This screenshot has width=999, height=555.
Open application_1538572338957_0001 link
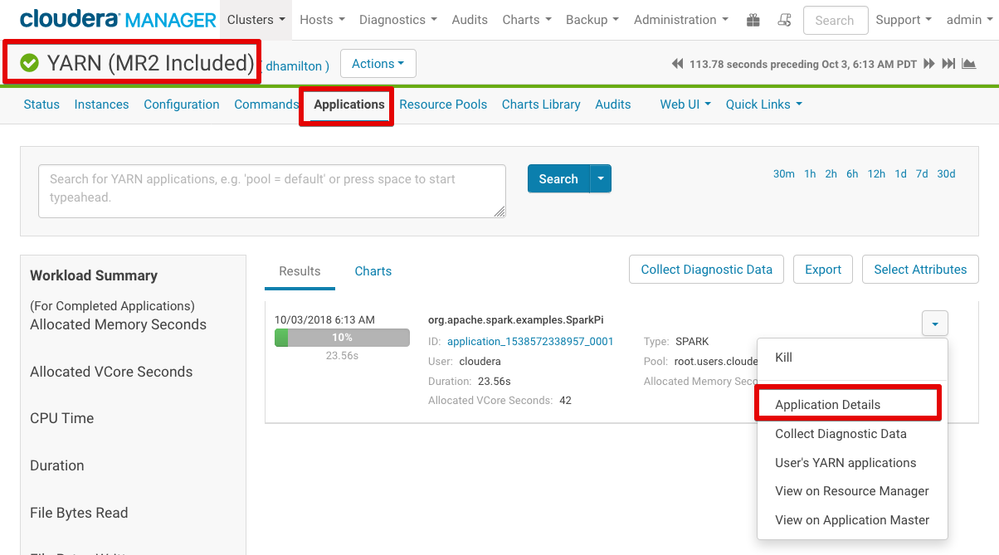point(530,342)
